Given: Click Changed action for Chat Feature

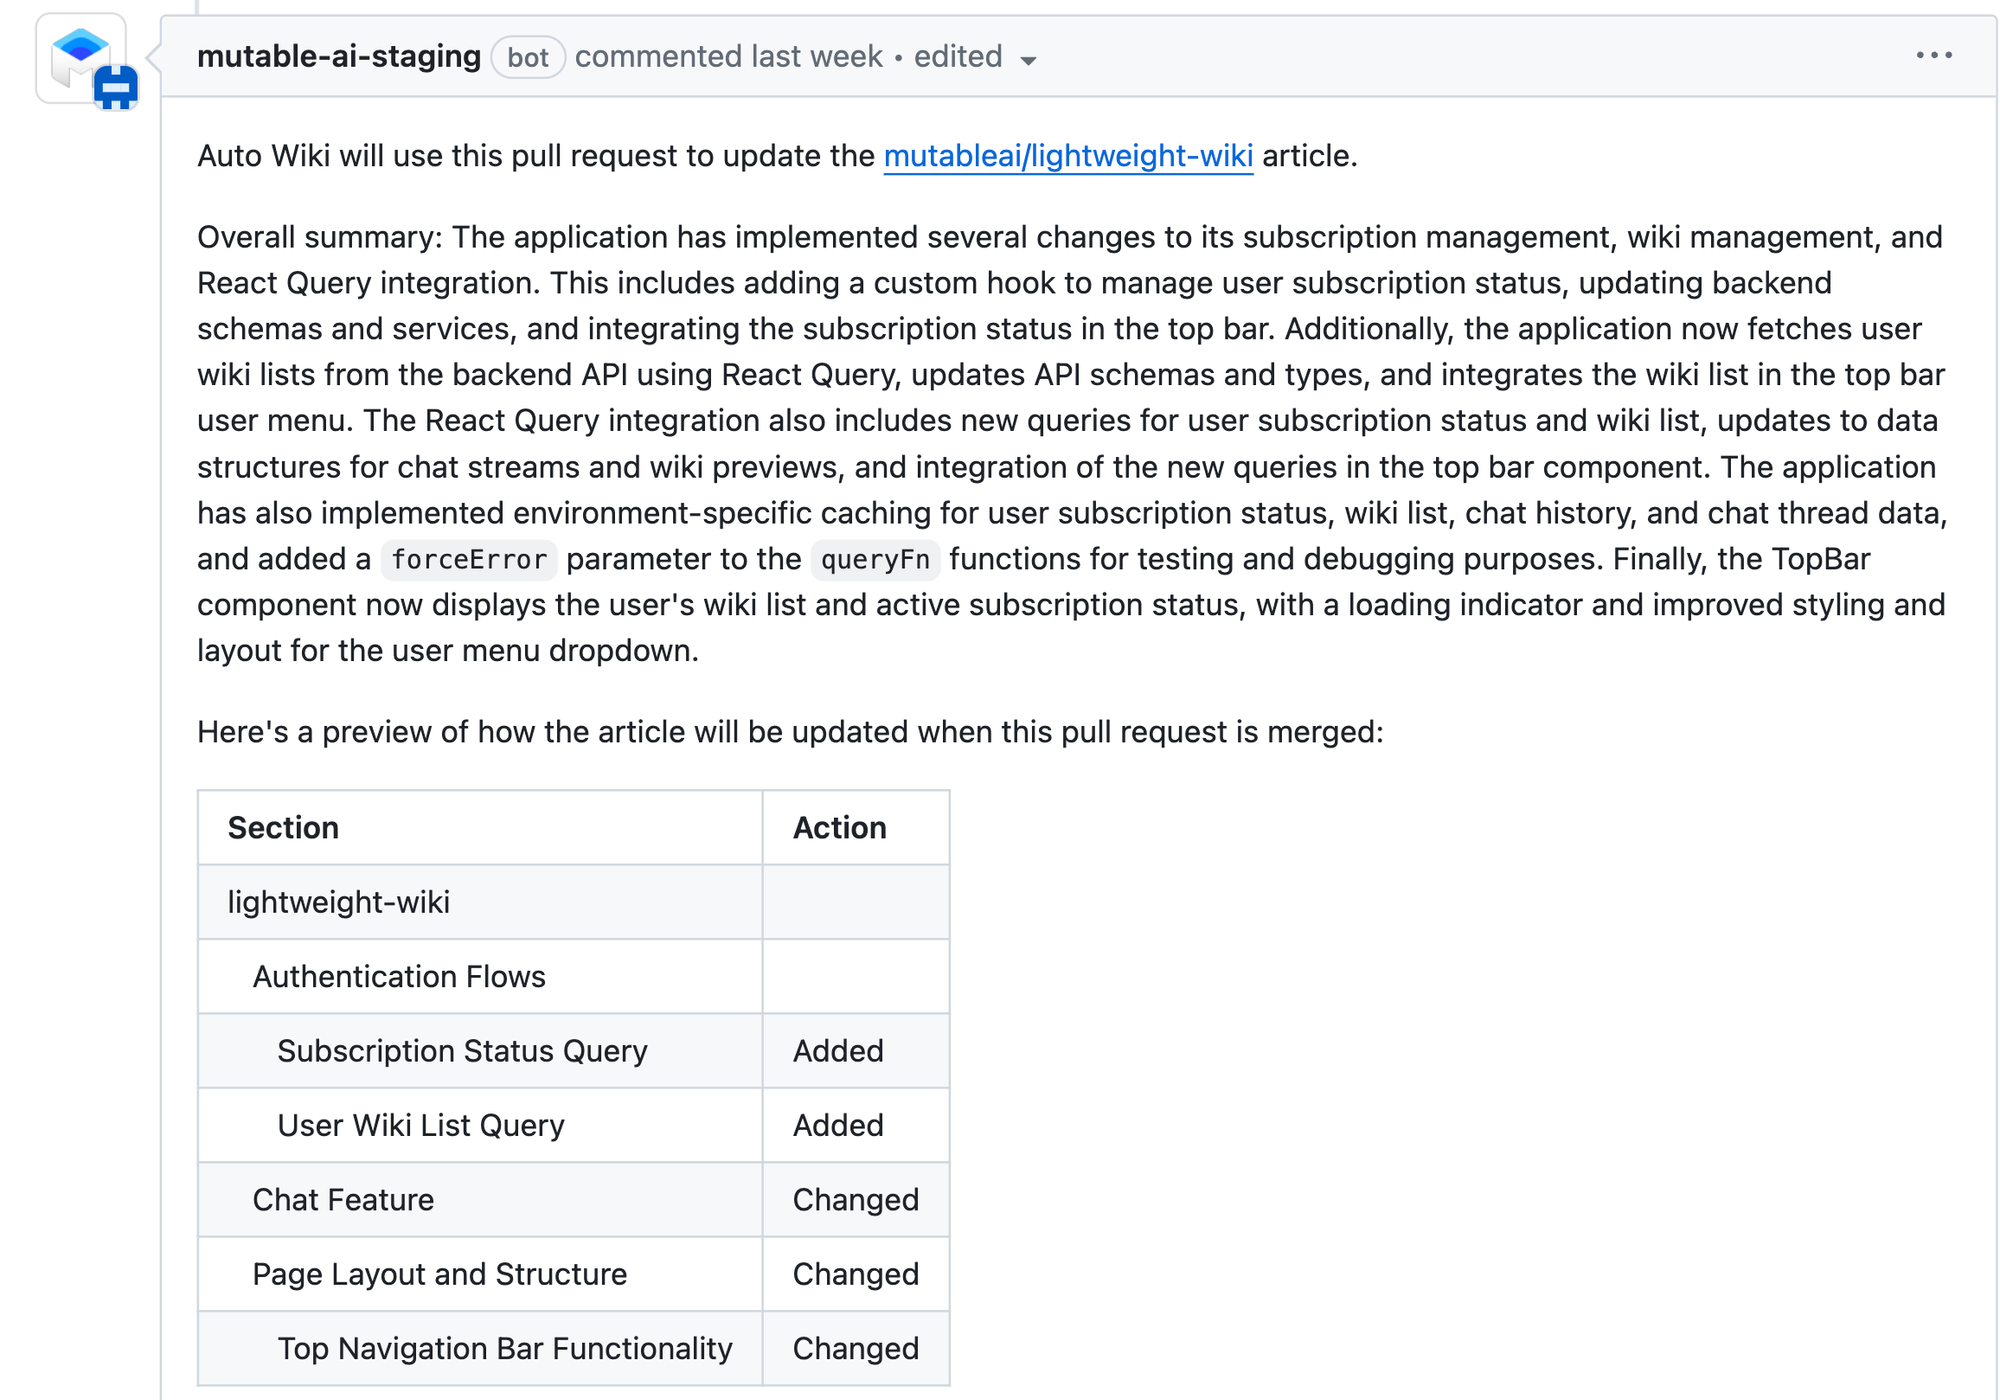Looking at the screenshot, I should (855, 1200).
